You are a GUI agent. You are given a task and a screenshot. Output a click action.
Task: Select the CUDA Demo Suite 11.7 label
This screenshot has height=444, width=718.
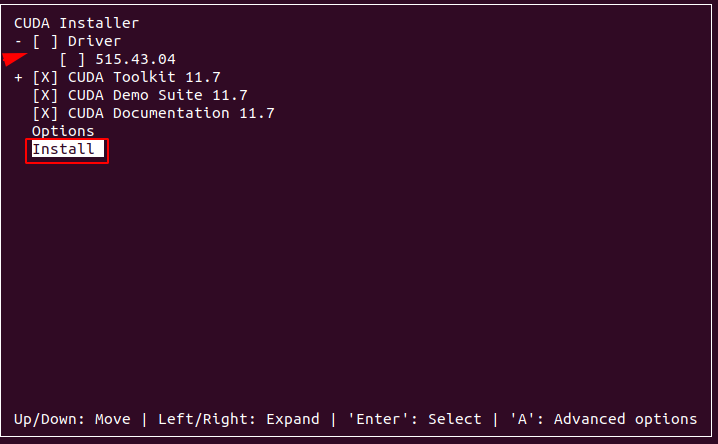[x=158, y=95]
